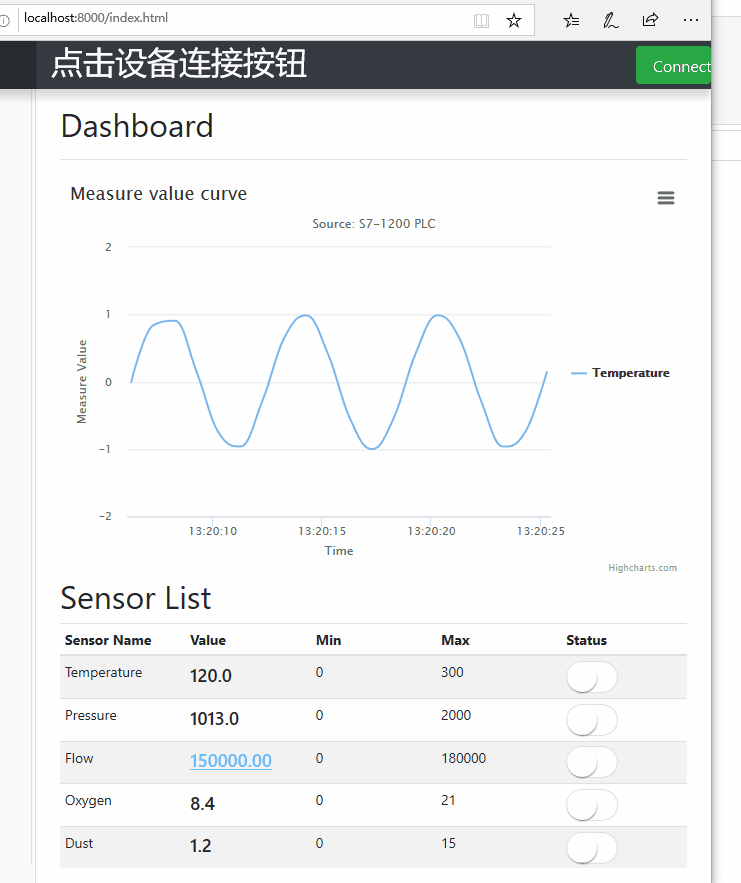Open the chart context menu hamburger icon
The height and width of the screenshot is (883, 741).
666,198
